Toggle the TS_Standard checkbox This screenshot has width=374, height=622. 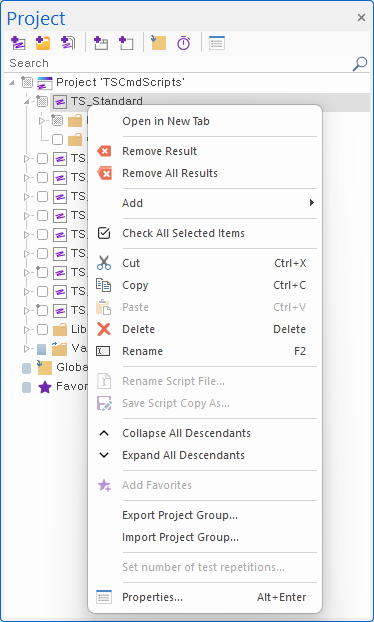point(42,101)
